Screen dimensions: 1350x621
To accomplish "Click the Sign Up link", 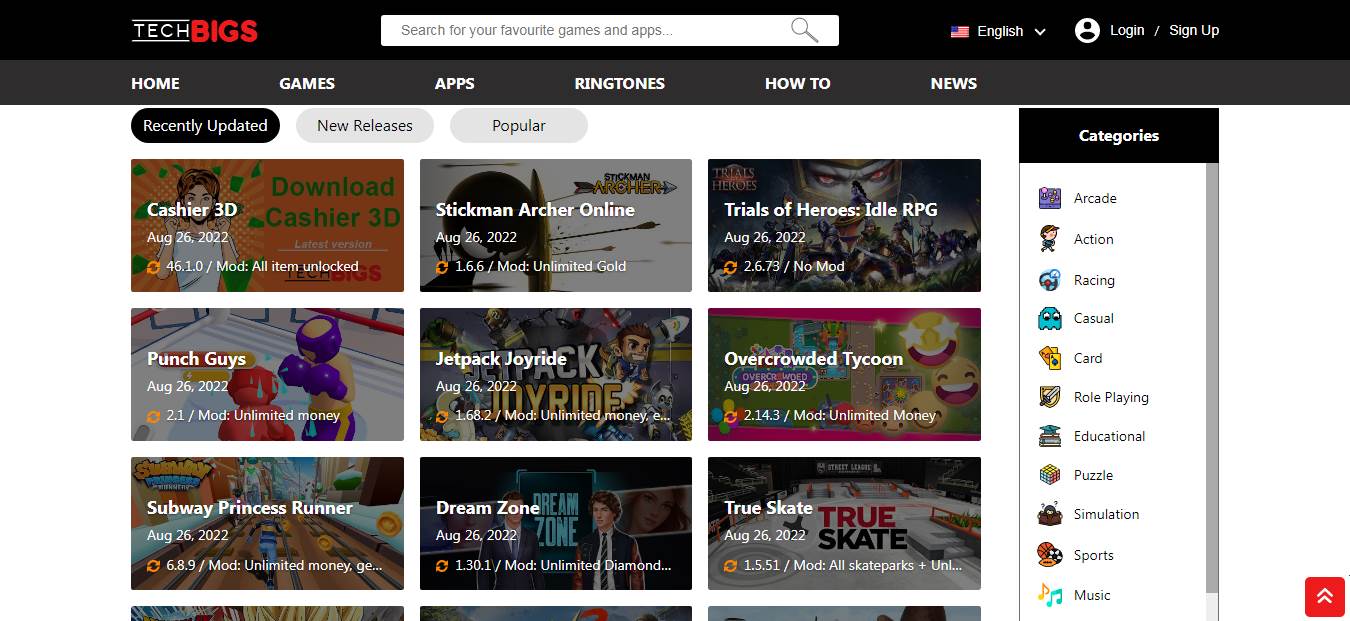I will (1194, 30).
